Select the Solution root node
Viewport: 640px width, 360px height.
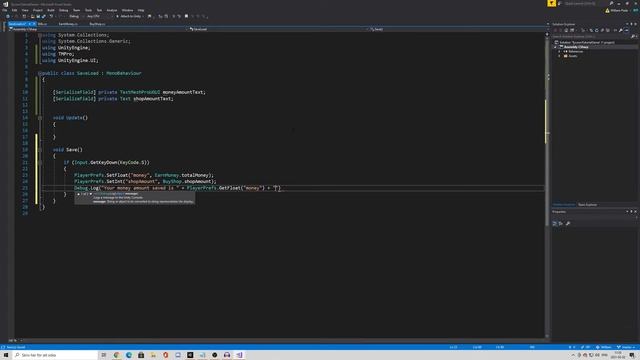coord(586,42)
